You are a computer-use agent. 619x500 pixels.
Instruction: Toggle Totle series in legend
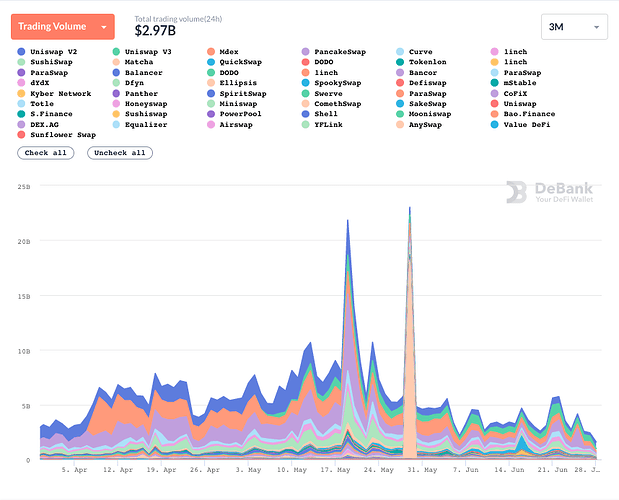coord(36,104)
